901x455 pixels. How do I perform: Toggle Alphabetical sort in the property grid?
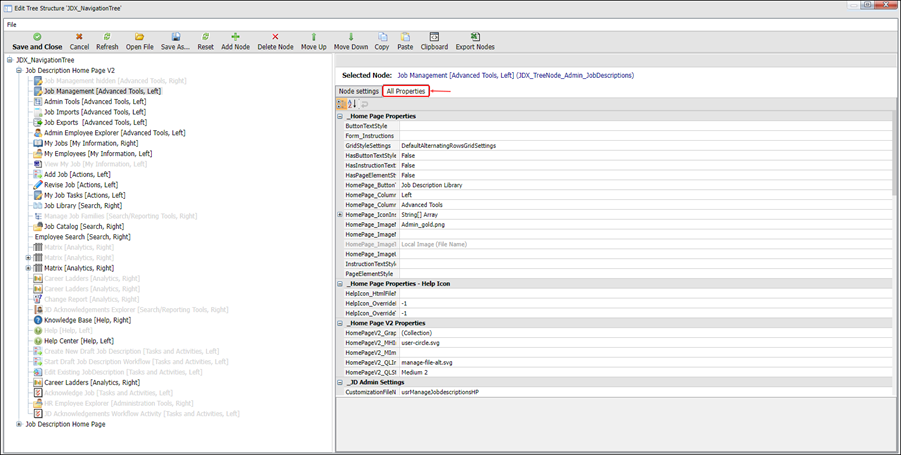[x=353, y=104]
